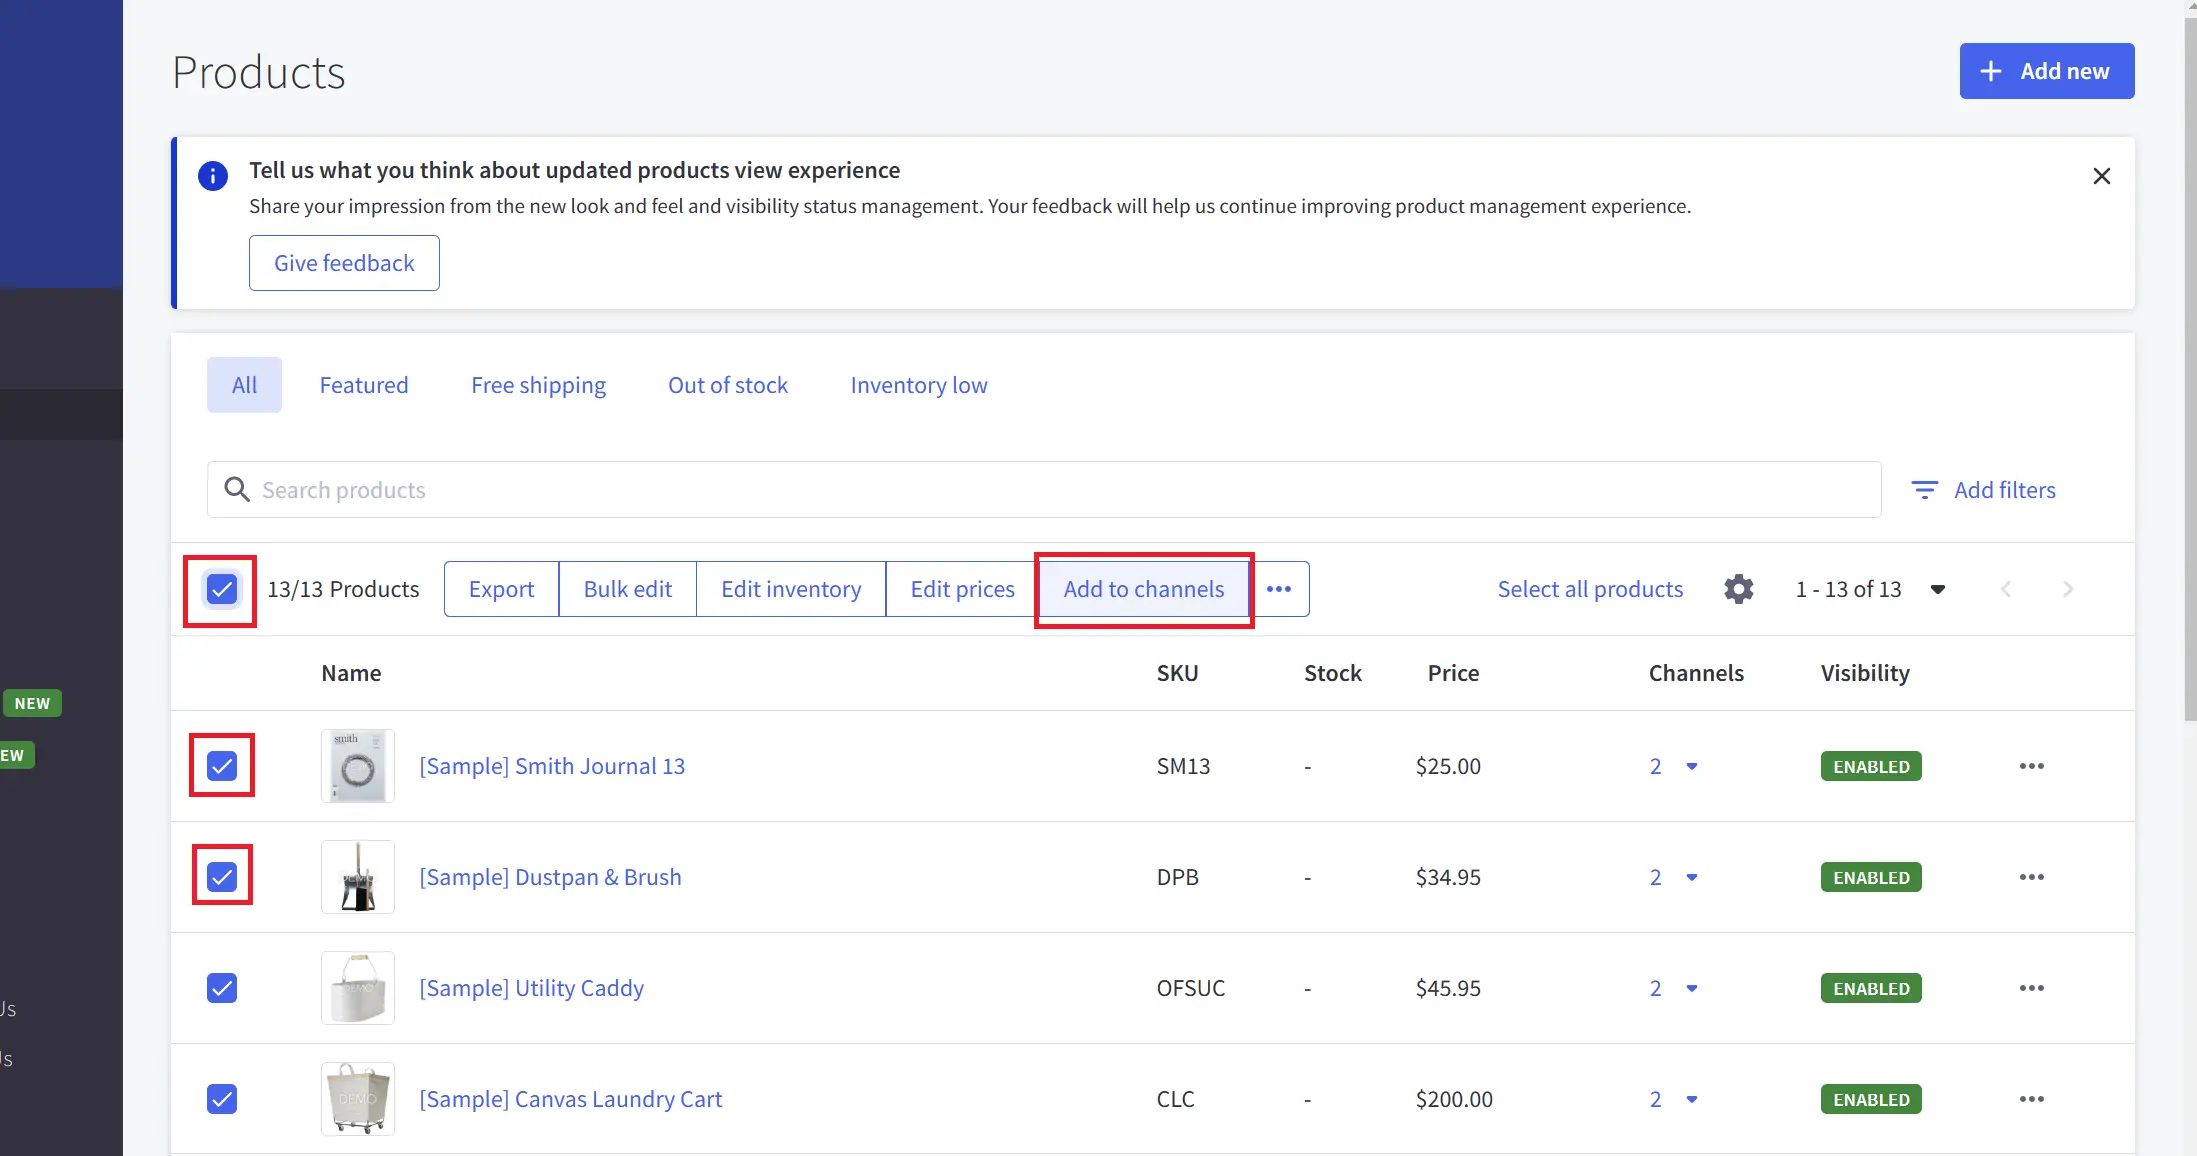Click the Give feedback button
Screen dimensions: 2197x1156
pyautogui.click(x=344, y=263)
